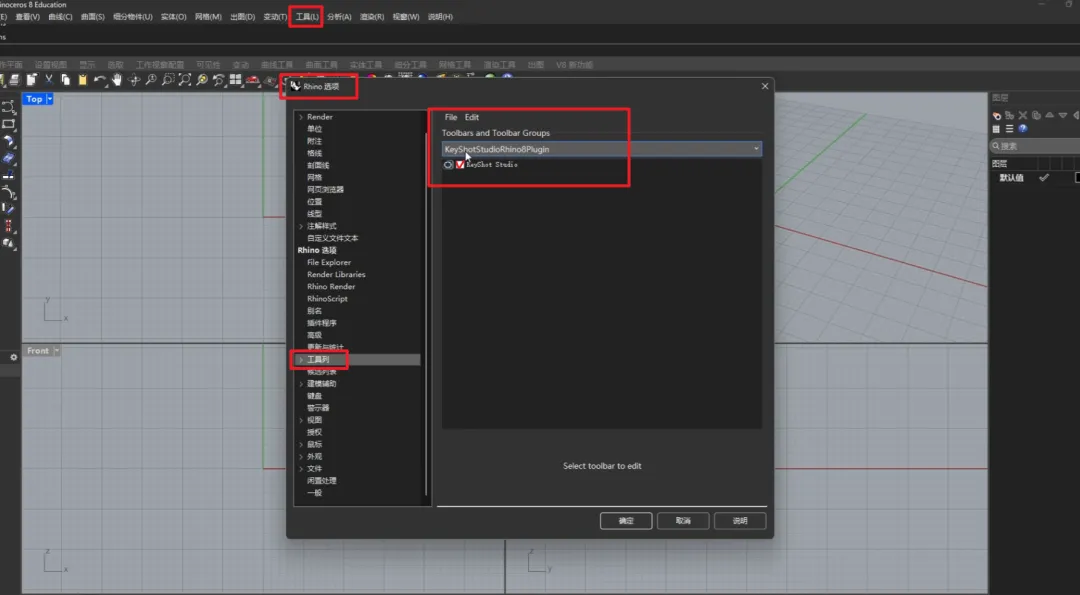Select 插件程序 in options tree
The width and height of the screenshot is (1080, 595).
pyautogui.click(x=322, y=323)
